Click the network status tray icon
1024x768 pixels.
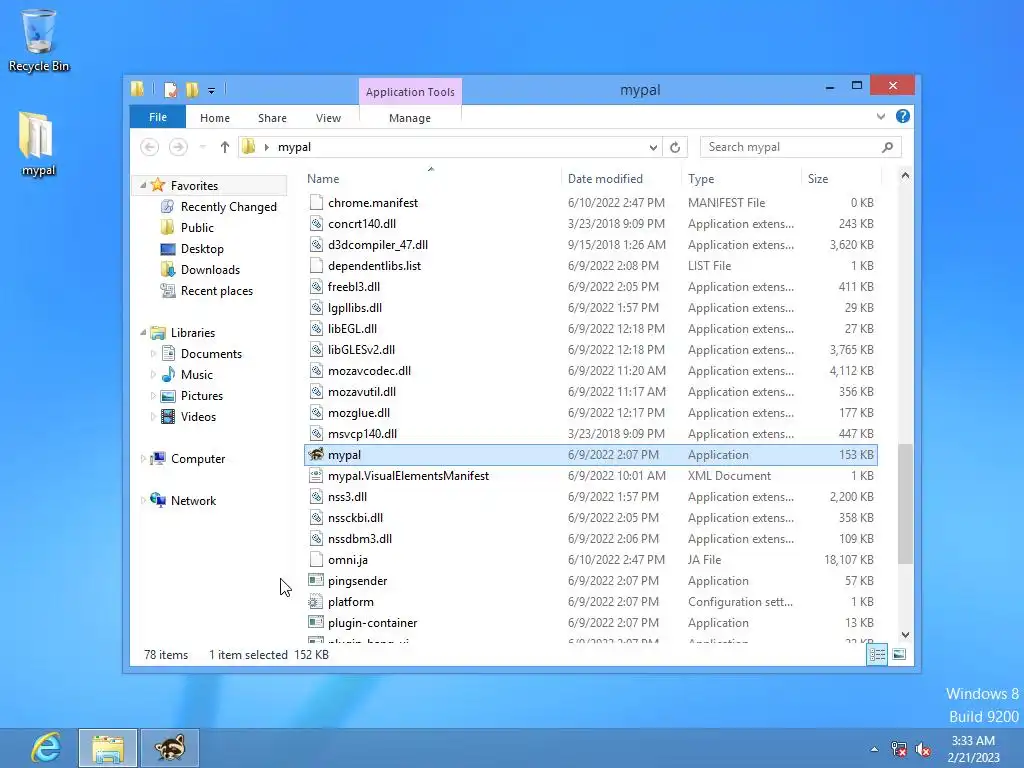pos(899,750)
